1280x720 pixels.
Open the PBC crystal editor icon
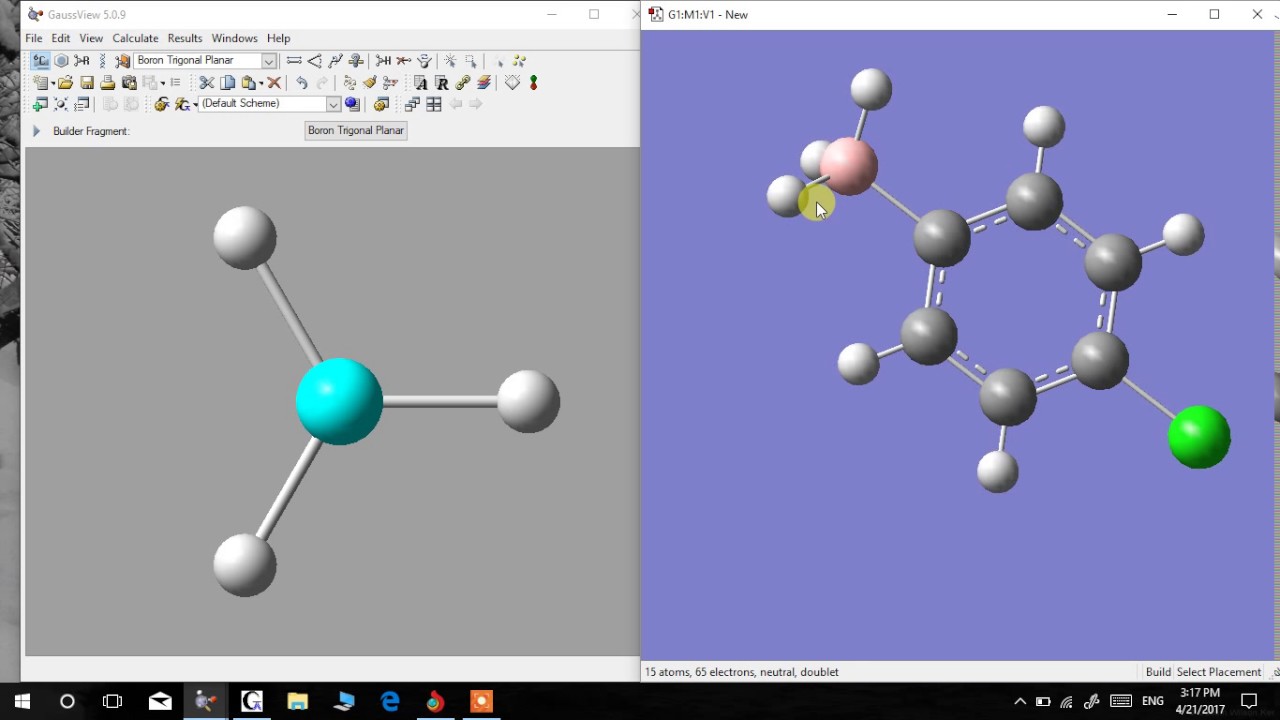point(510,82)
